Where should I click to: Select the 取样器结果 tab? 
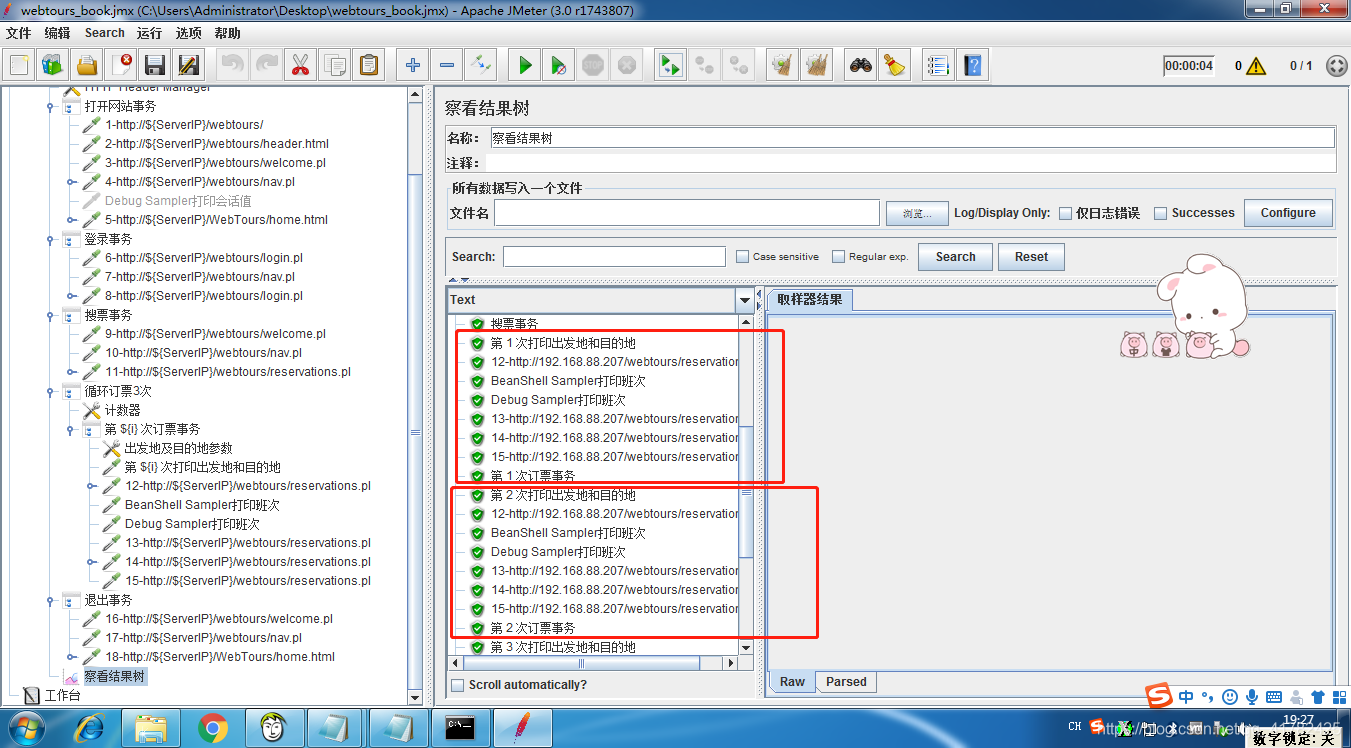point(810,300)
